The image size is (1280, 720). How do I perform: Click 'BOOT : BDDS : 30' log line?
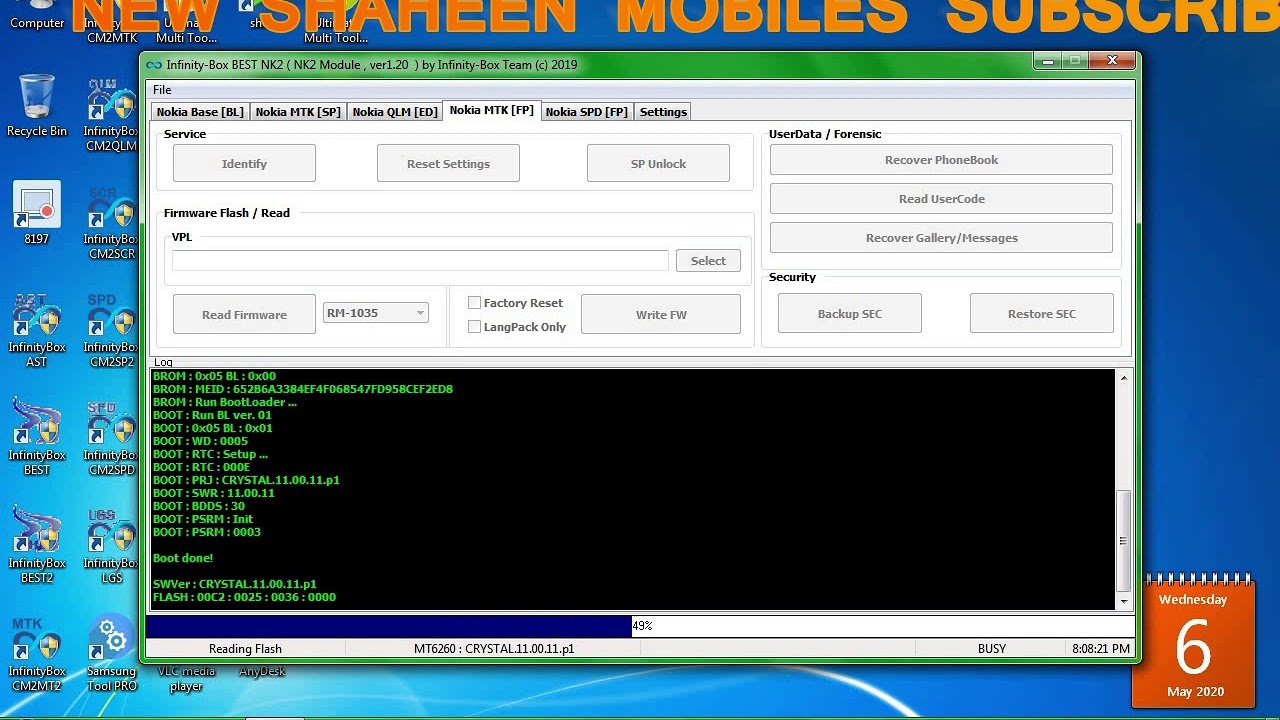[x=198, y=506]
